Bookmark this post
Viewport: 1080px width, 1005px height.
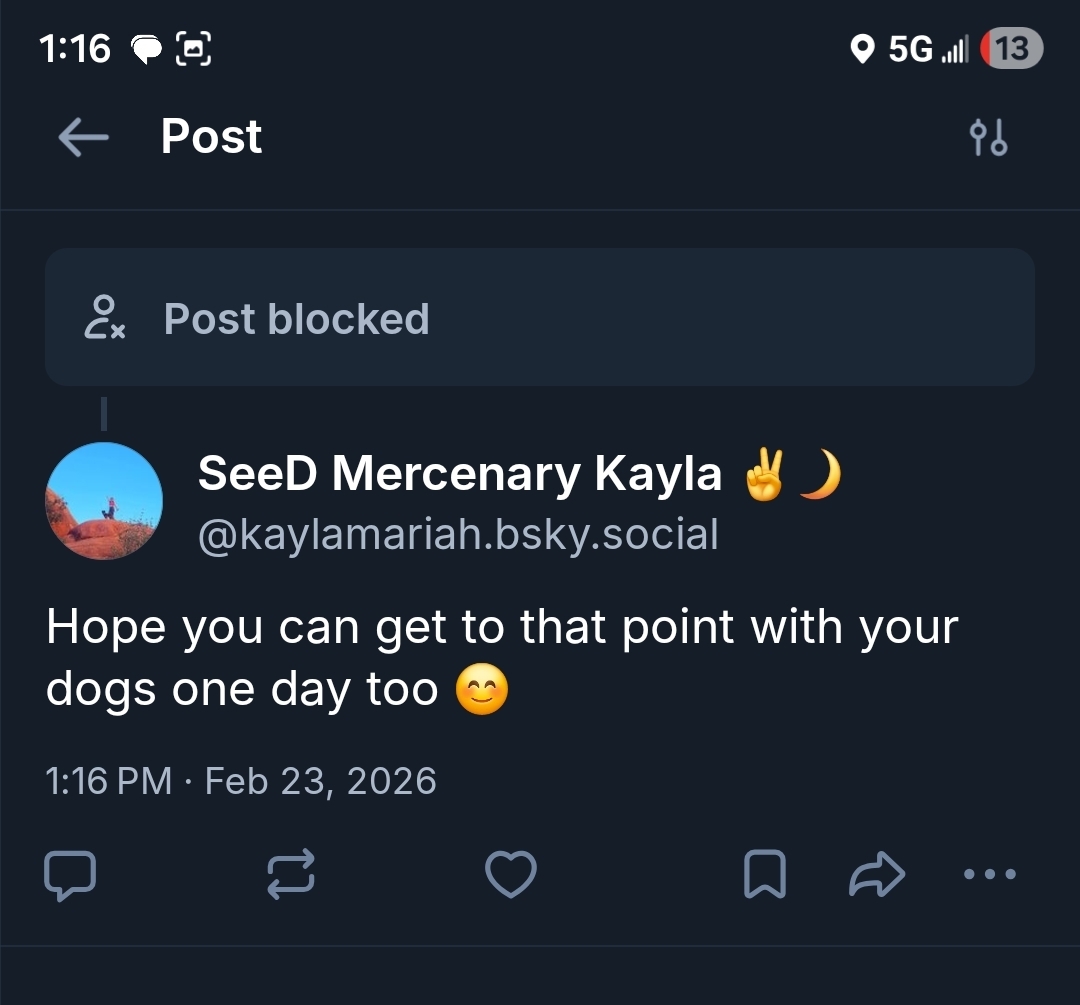(x=765, y=875)
